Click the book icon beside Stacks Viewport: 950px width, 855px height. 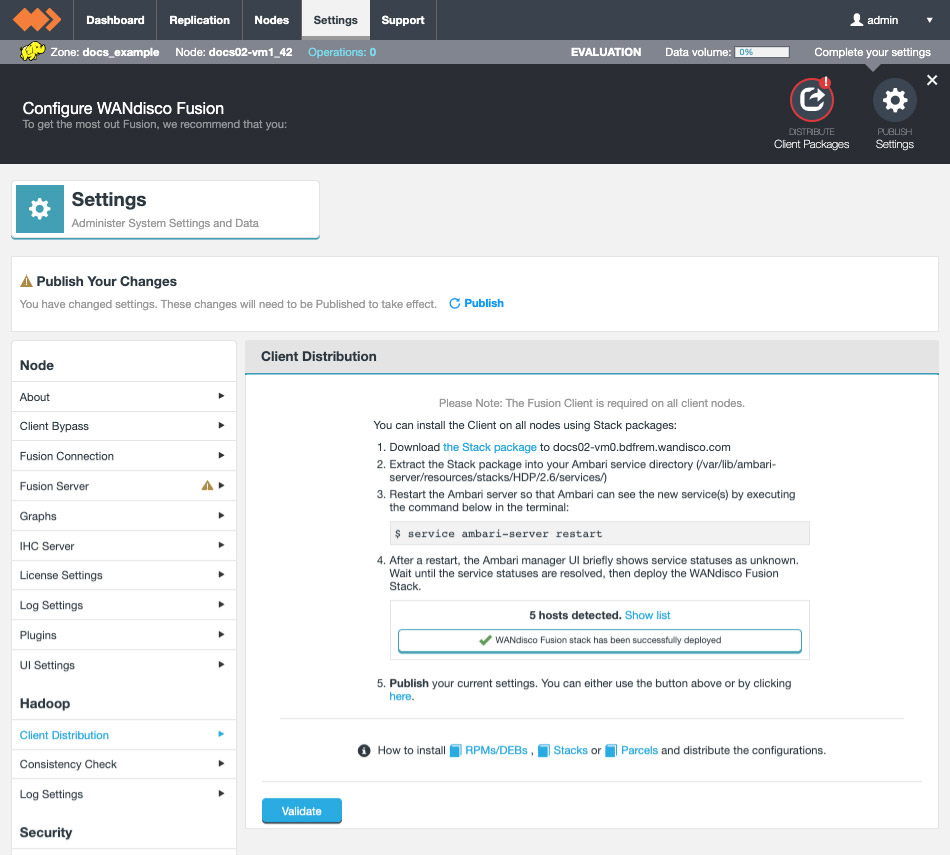point(543,751)
